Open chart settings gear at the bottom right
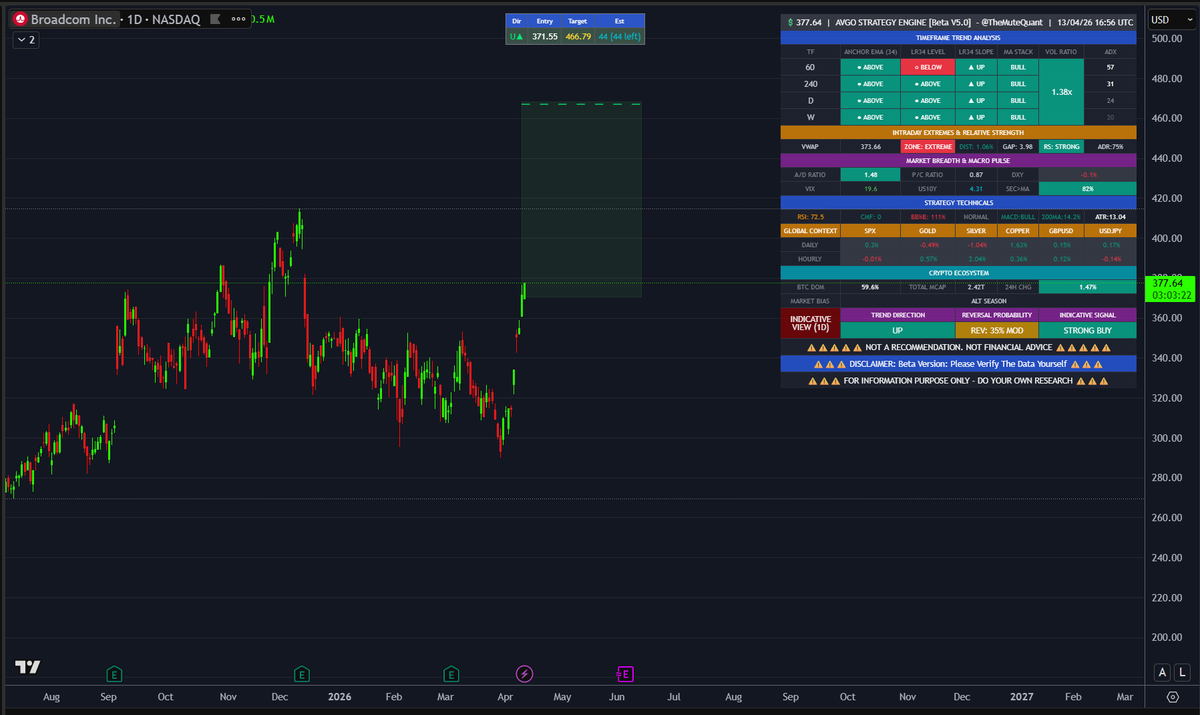This screenshot has width=1200, height=715. 1173,697
